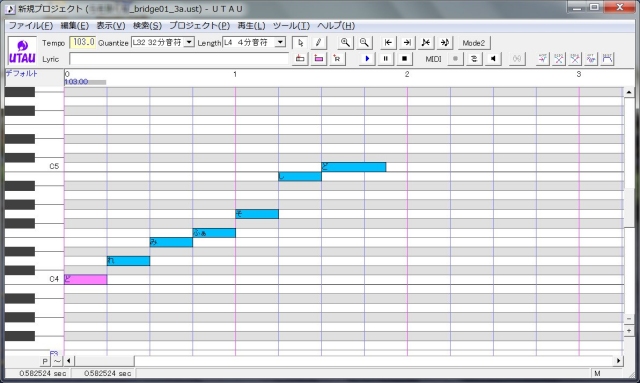Click the zoom in magnifier icon
This screenshot has height=383, width=640.
coord(345,42)
